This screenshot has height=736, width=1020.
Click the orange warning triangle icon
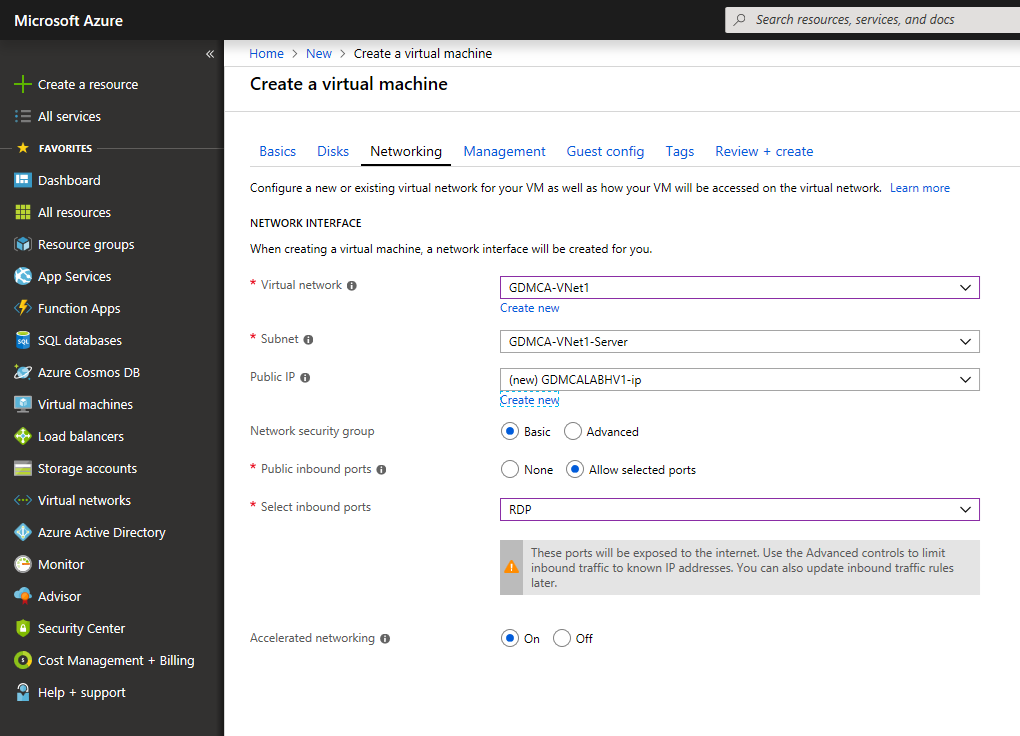(x=511, y=567)
